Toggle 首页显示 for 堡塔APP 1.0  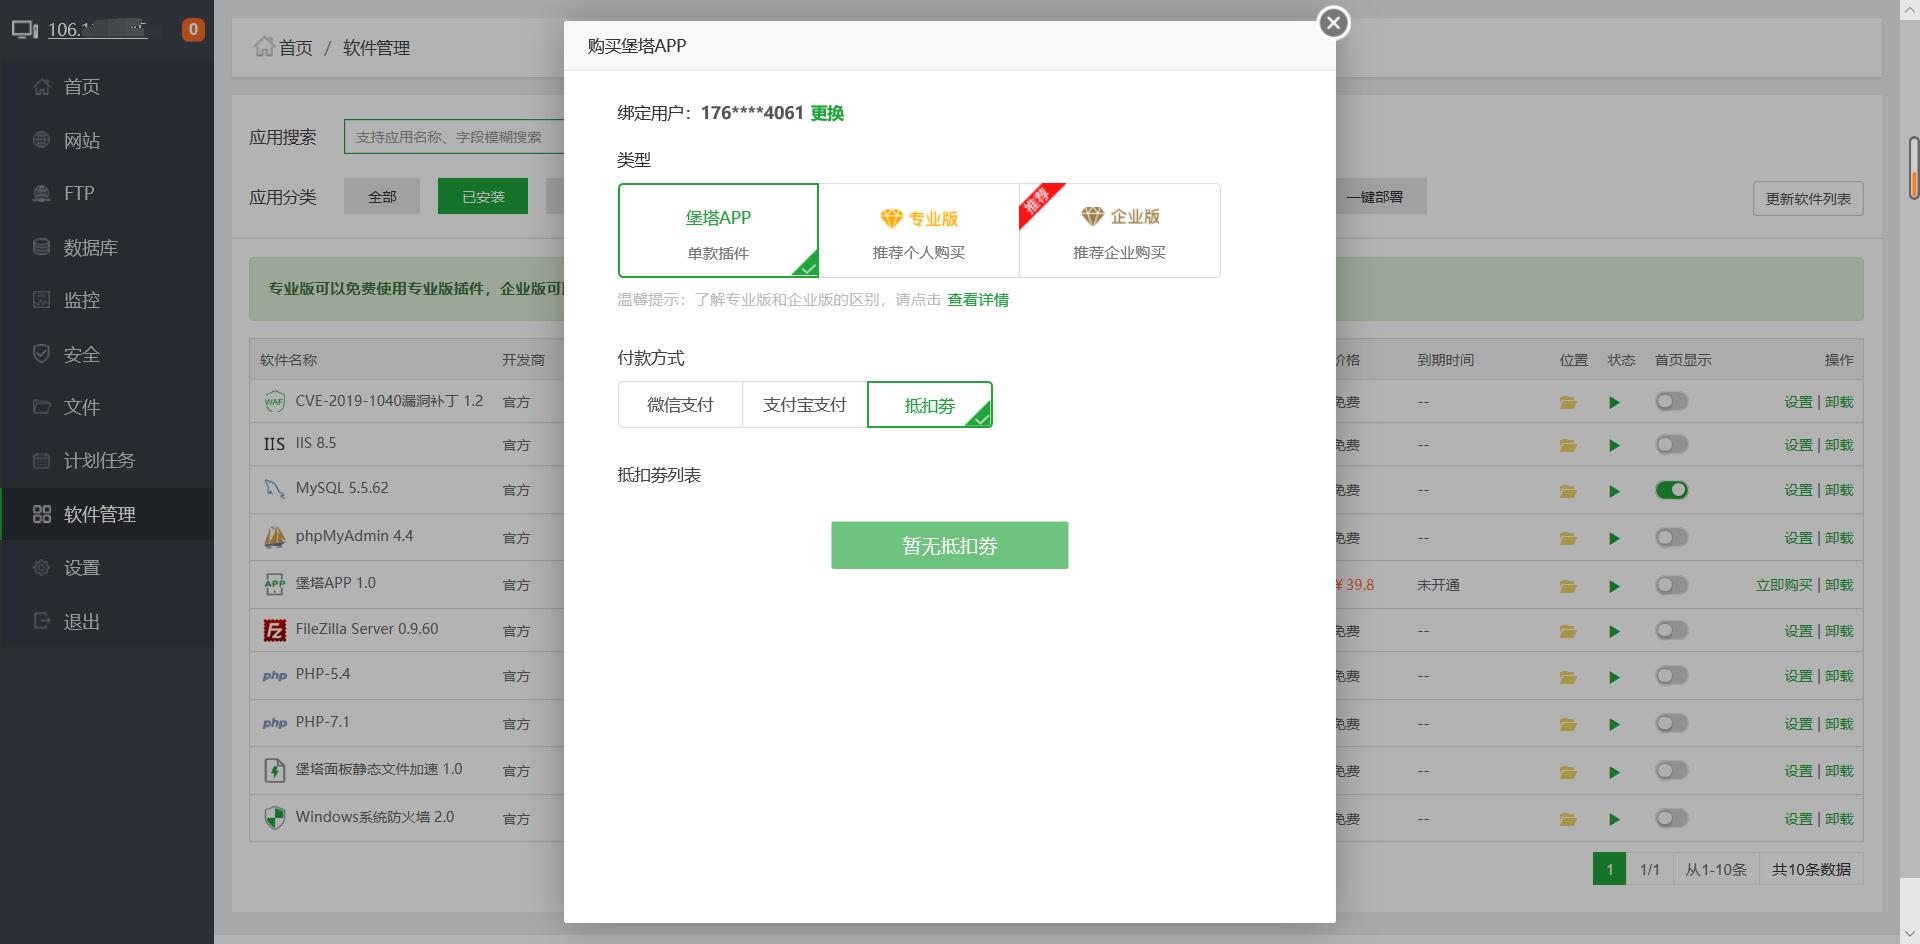1671,585
